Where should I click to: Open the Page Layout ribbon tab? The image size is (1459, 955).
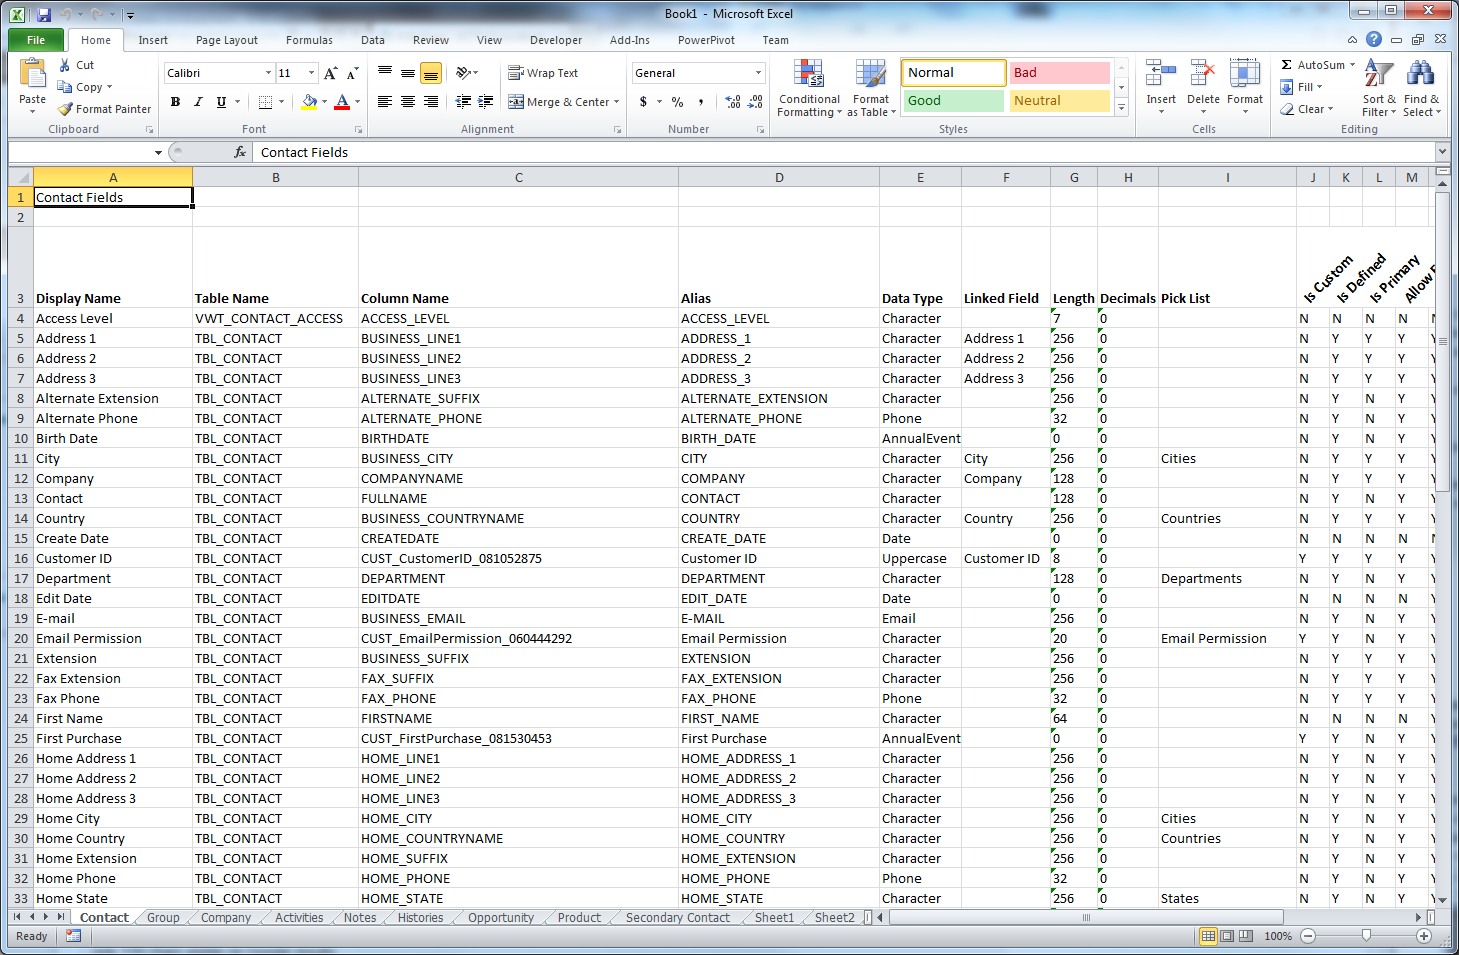[x=226, y=40]
